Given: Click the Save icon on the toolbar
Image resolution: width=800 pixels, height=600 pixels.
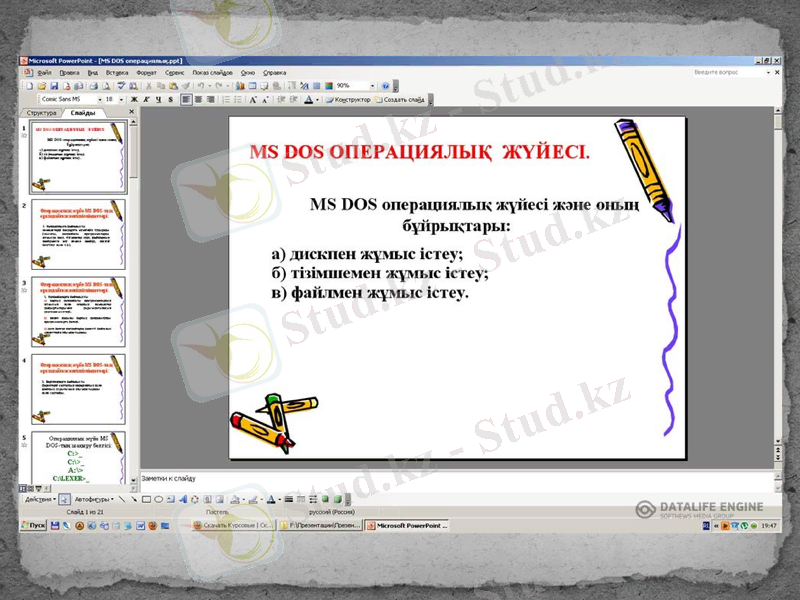Looking at the screenshot, I should point(56,84).
